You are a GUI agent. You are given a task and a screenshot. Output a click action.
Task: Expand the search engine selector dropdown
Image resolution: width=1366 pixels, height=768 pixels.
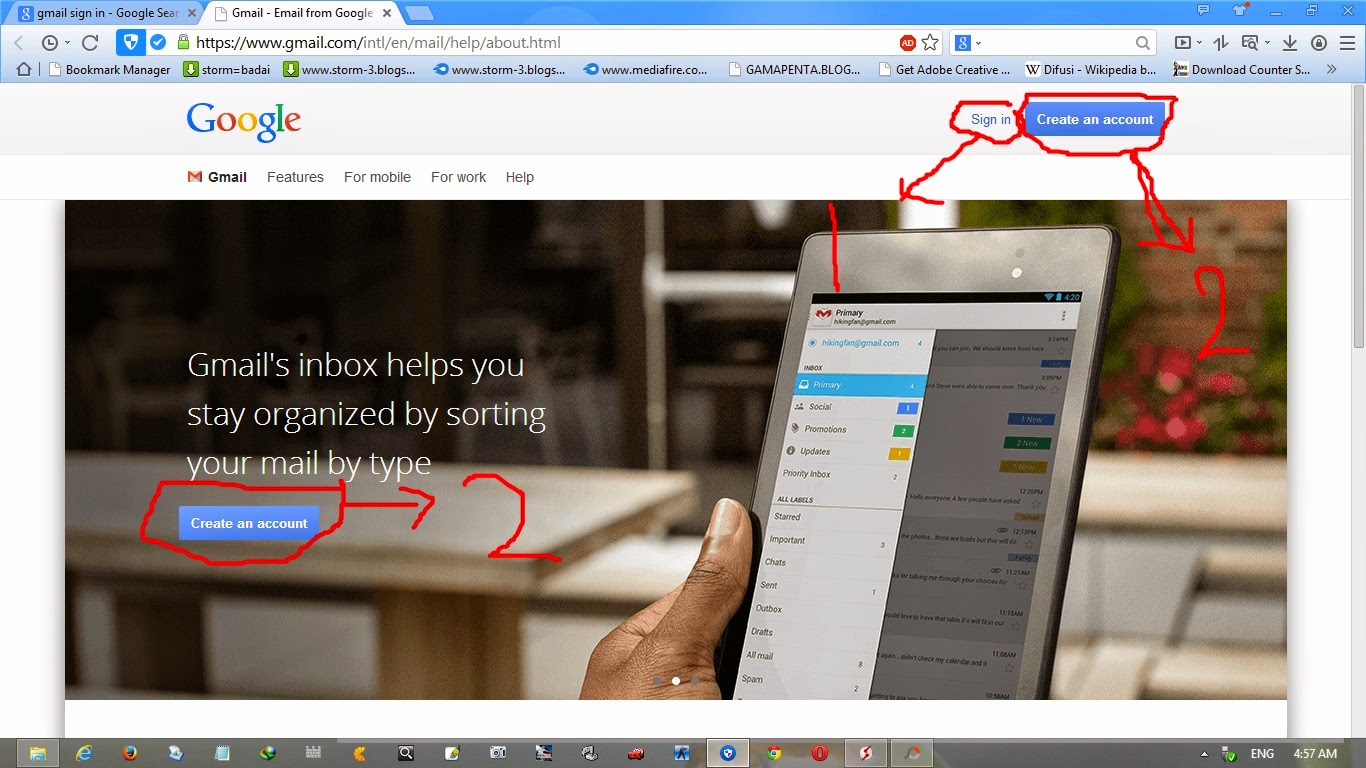pyautogui.click(x=979, y=43)
